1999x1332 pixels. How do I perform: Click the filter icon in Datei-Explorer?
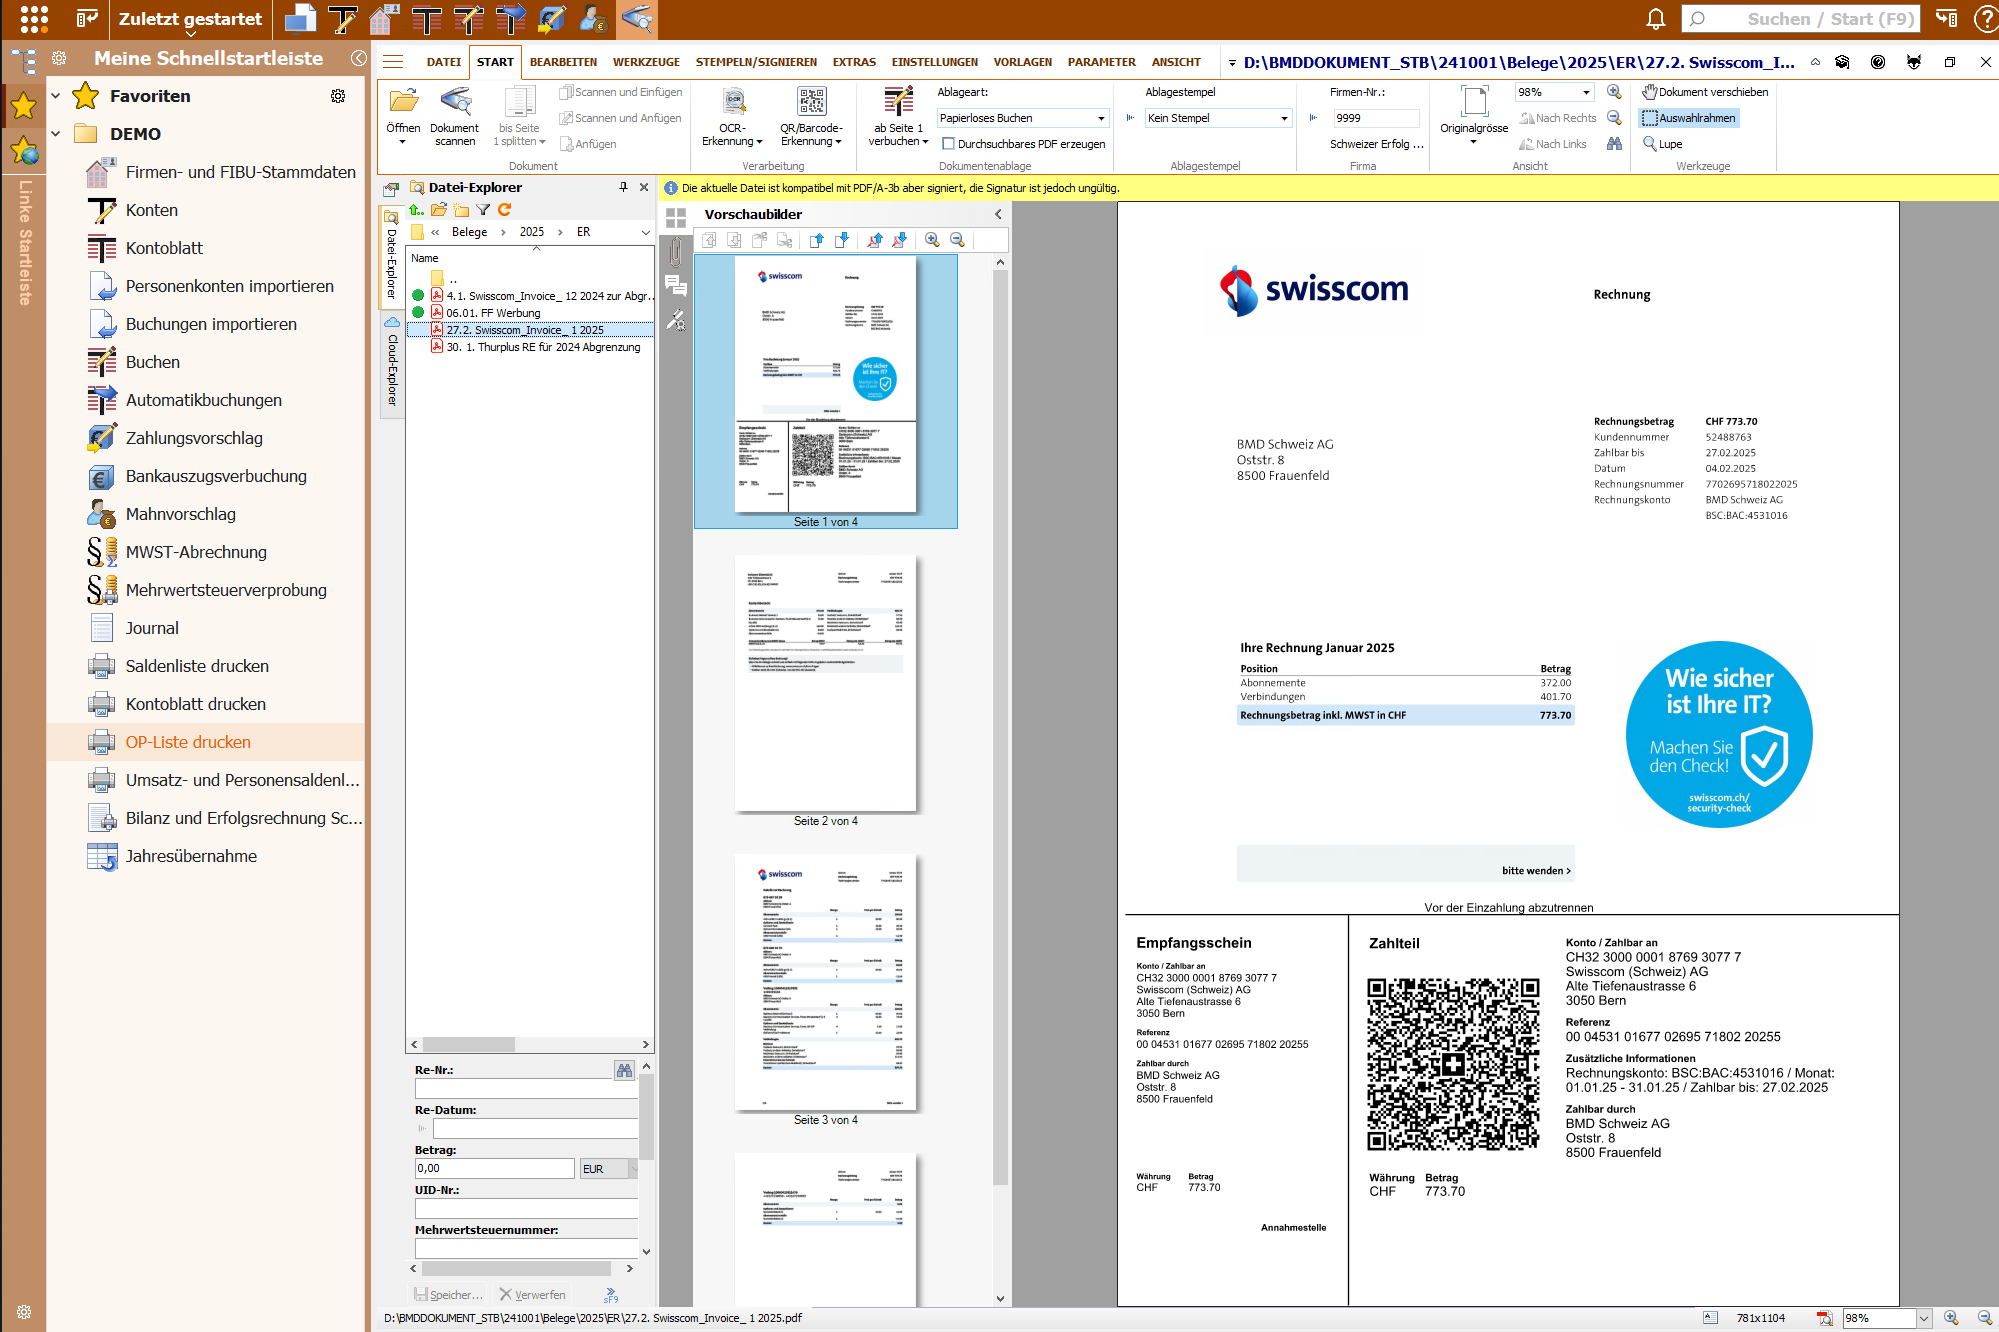[x=483, y=210]
